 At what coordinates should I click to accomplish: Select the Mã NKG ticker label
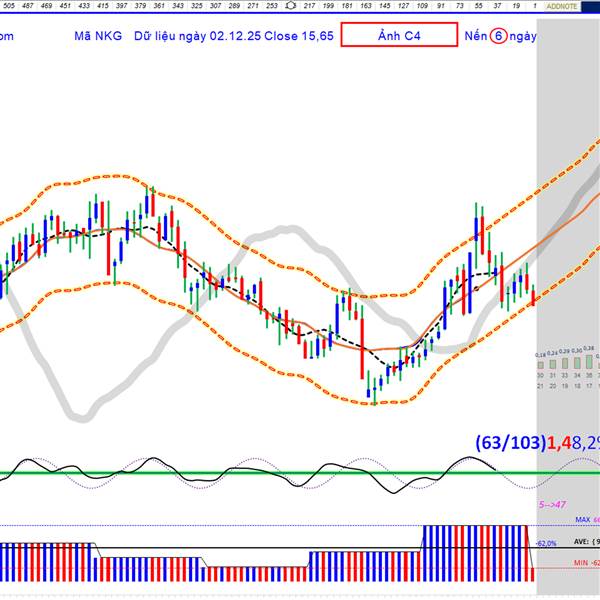98,36
